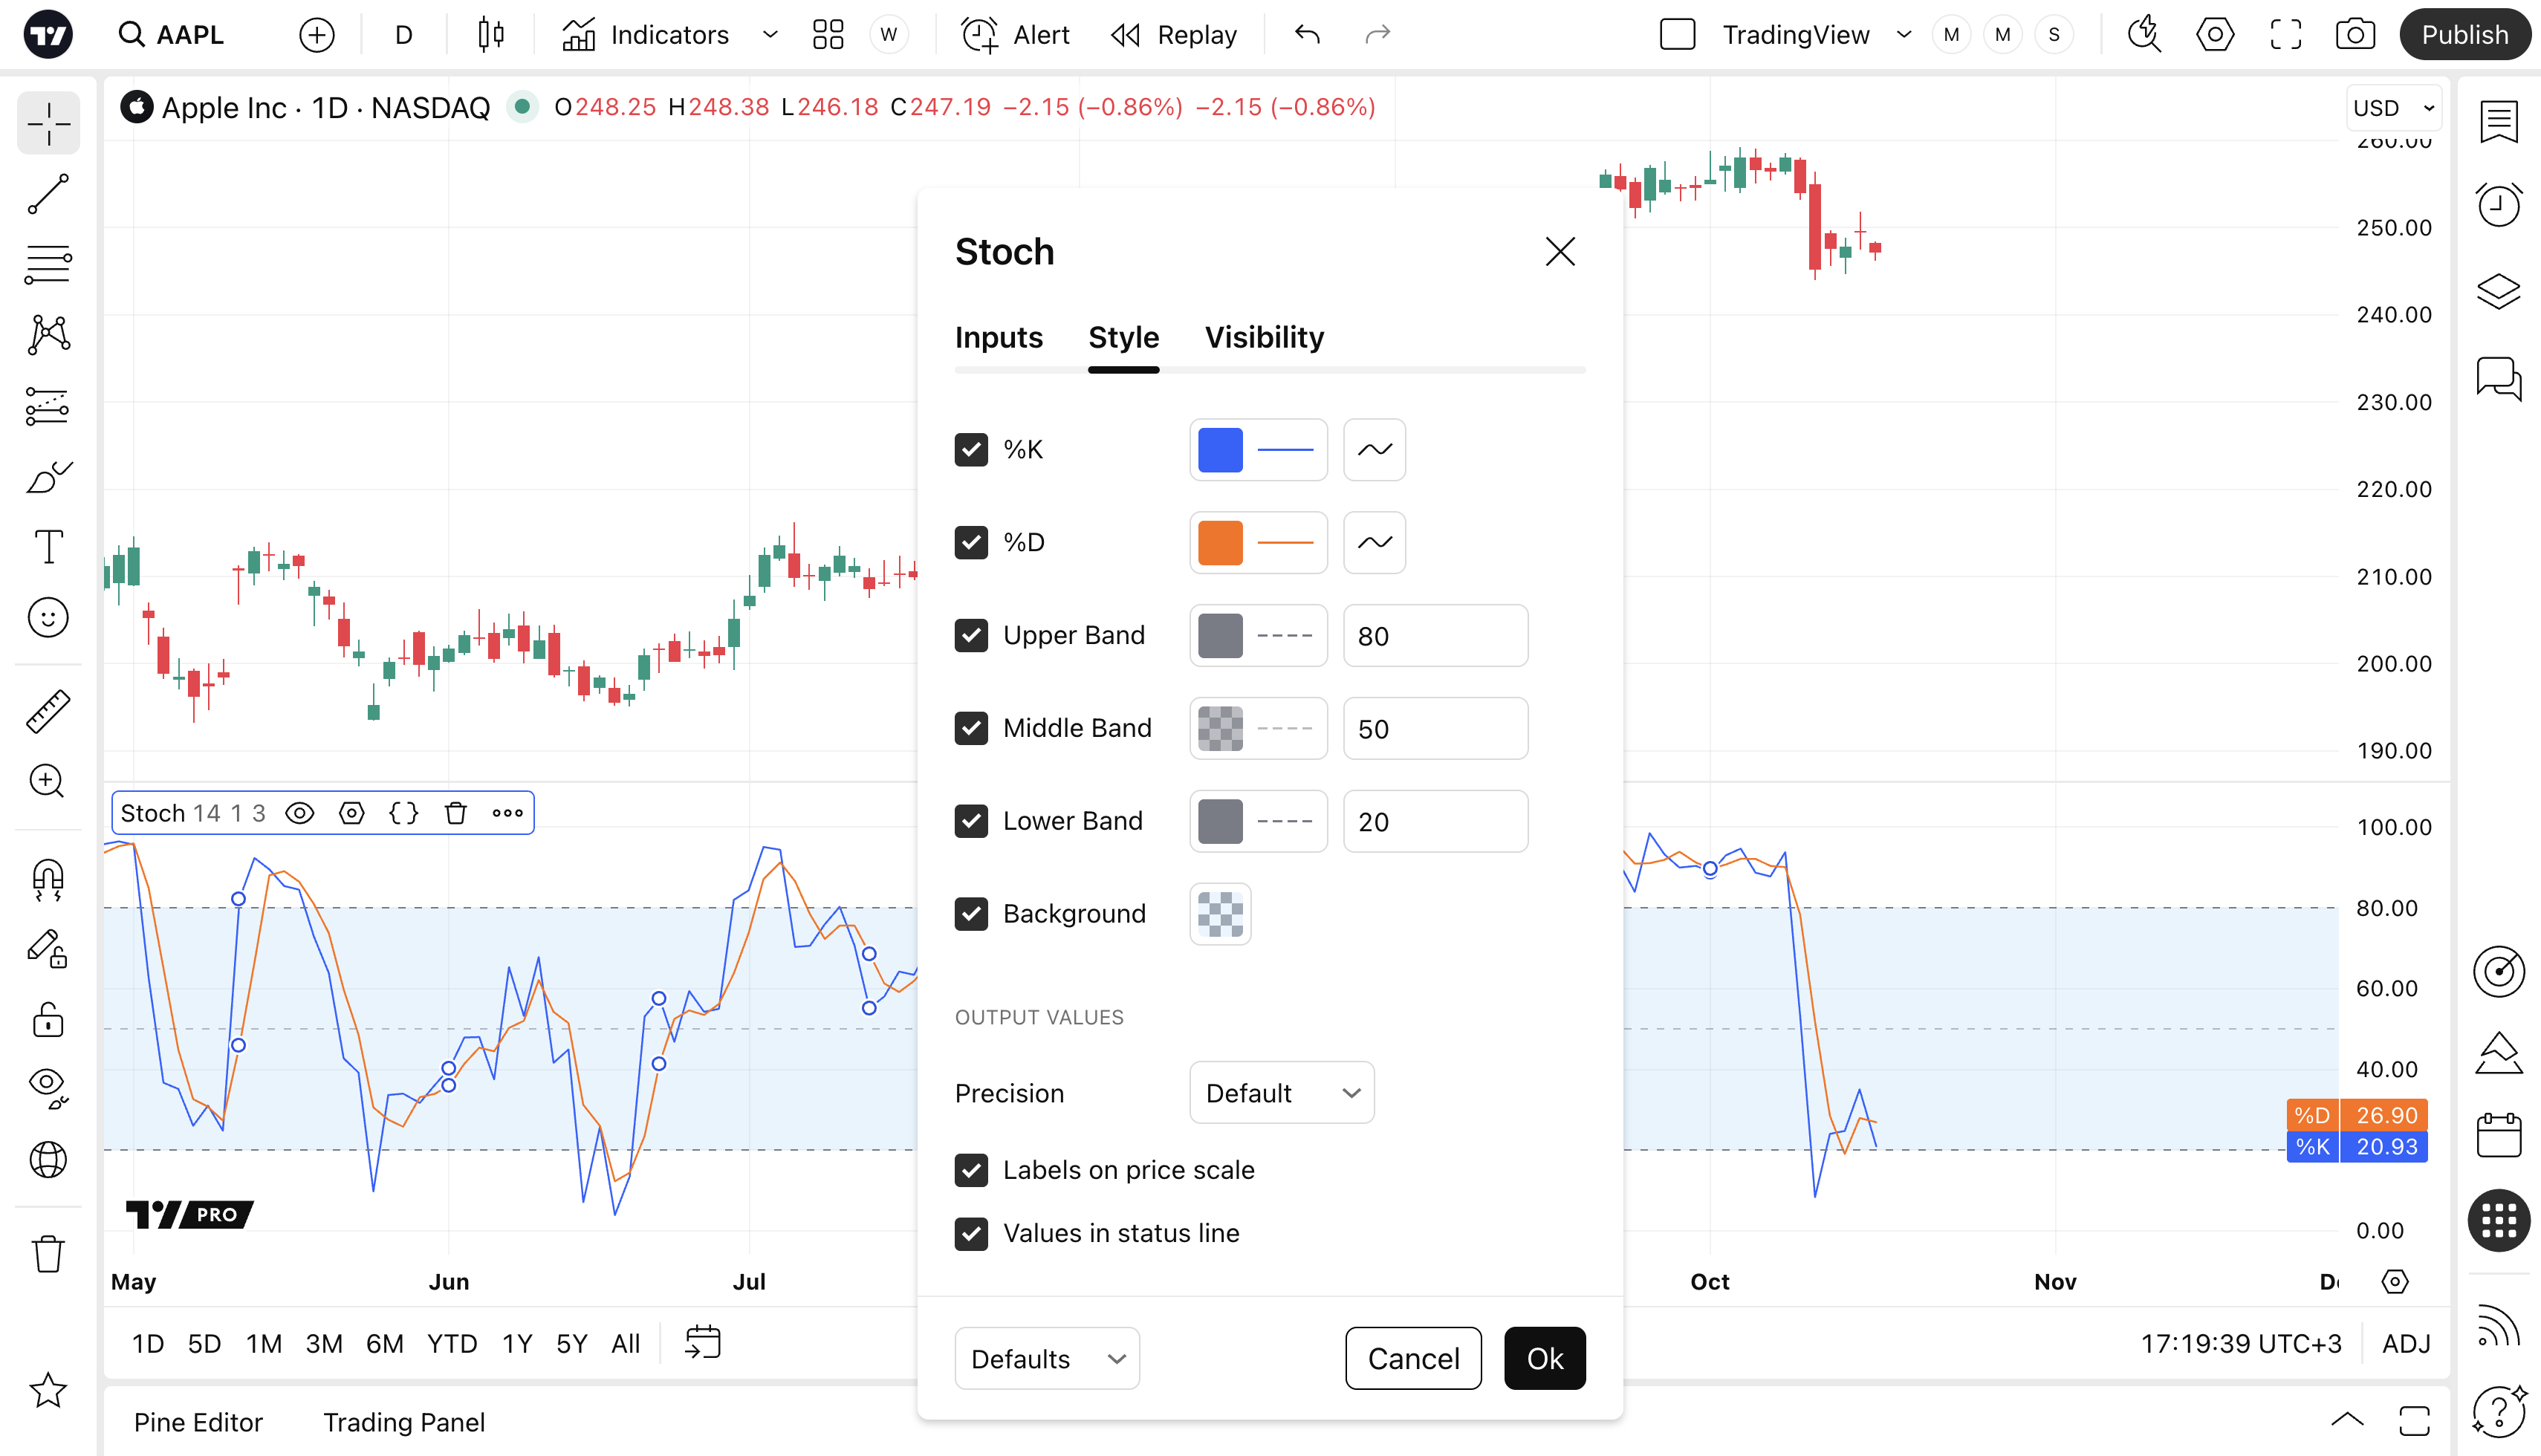This screenshot has width=2541, height=1456.
Task: Select the Trend Line drawing tool
Action: [48, 194]
